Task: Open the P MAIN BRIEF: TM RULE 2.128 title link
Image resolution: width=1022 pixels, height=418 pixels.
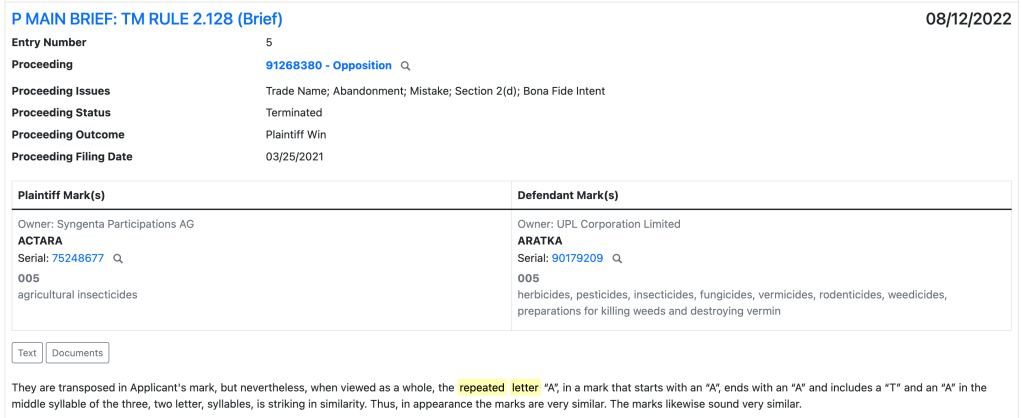Action: 147,19
